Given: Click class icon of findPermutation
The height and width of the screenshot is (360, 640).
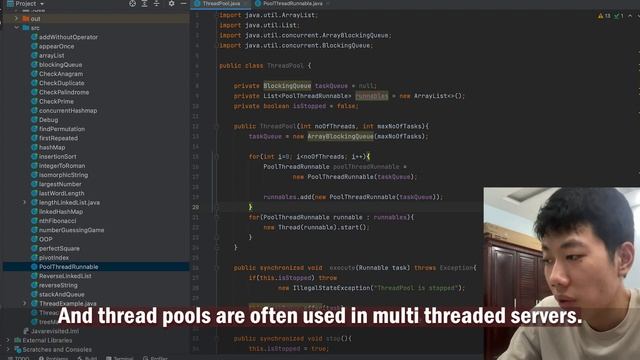Looking at the screenshot, I should (x=34, y=129).
